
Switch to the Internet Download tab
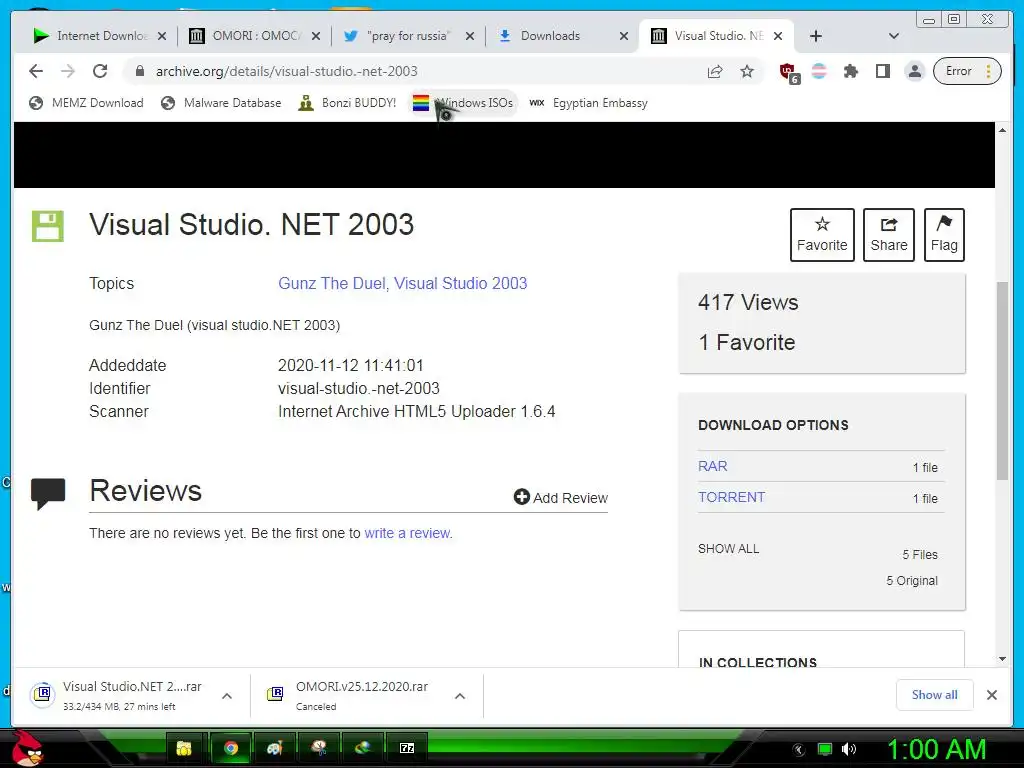100,36
